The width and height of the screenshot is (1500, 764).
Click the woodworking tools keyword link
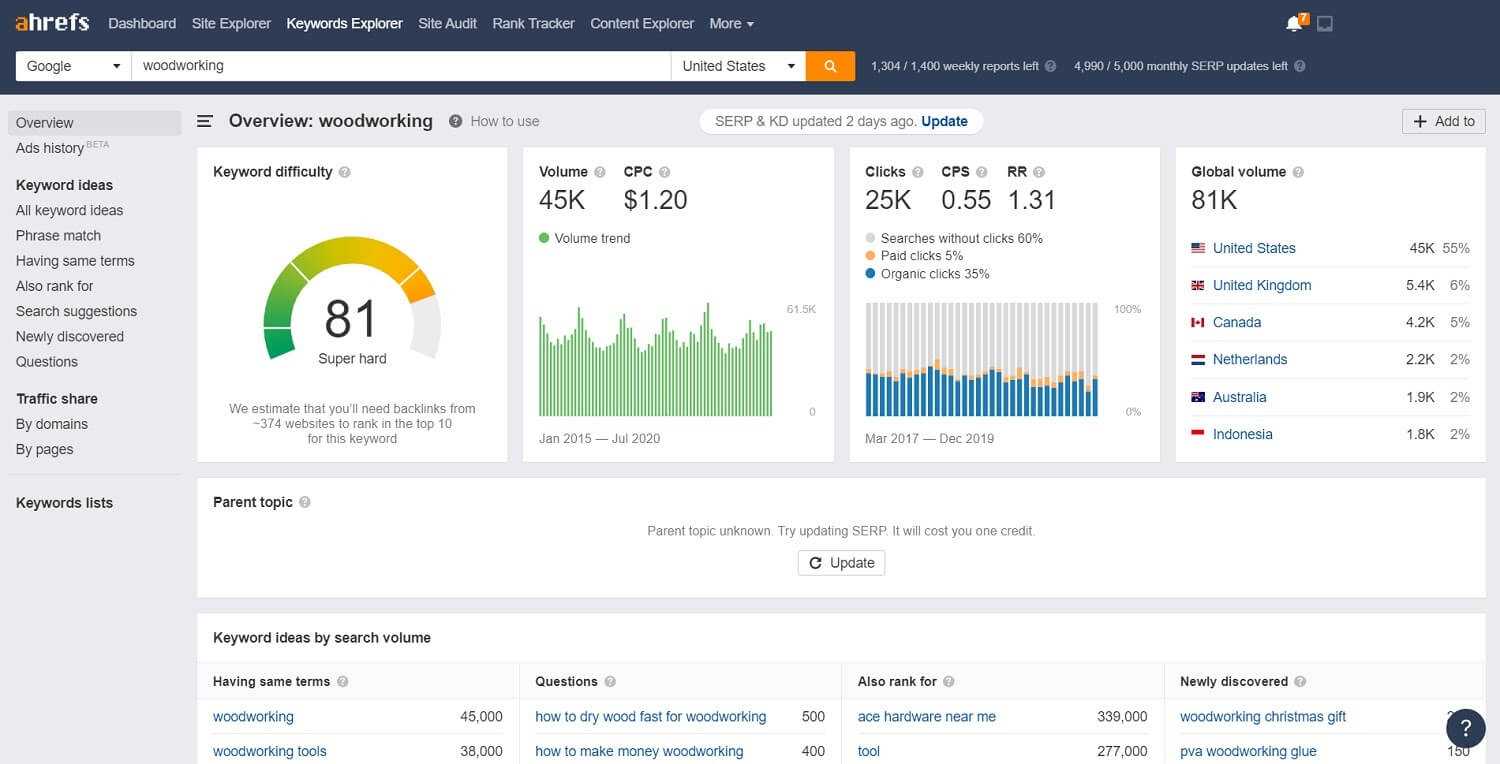coord(270,751)
